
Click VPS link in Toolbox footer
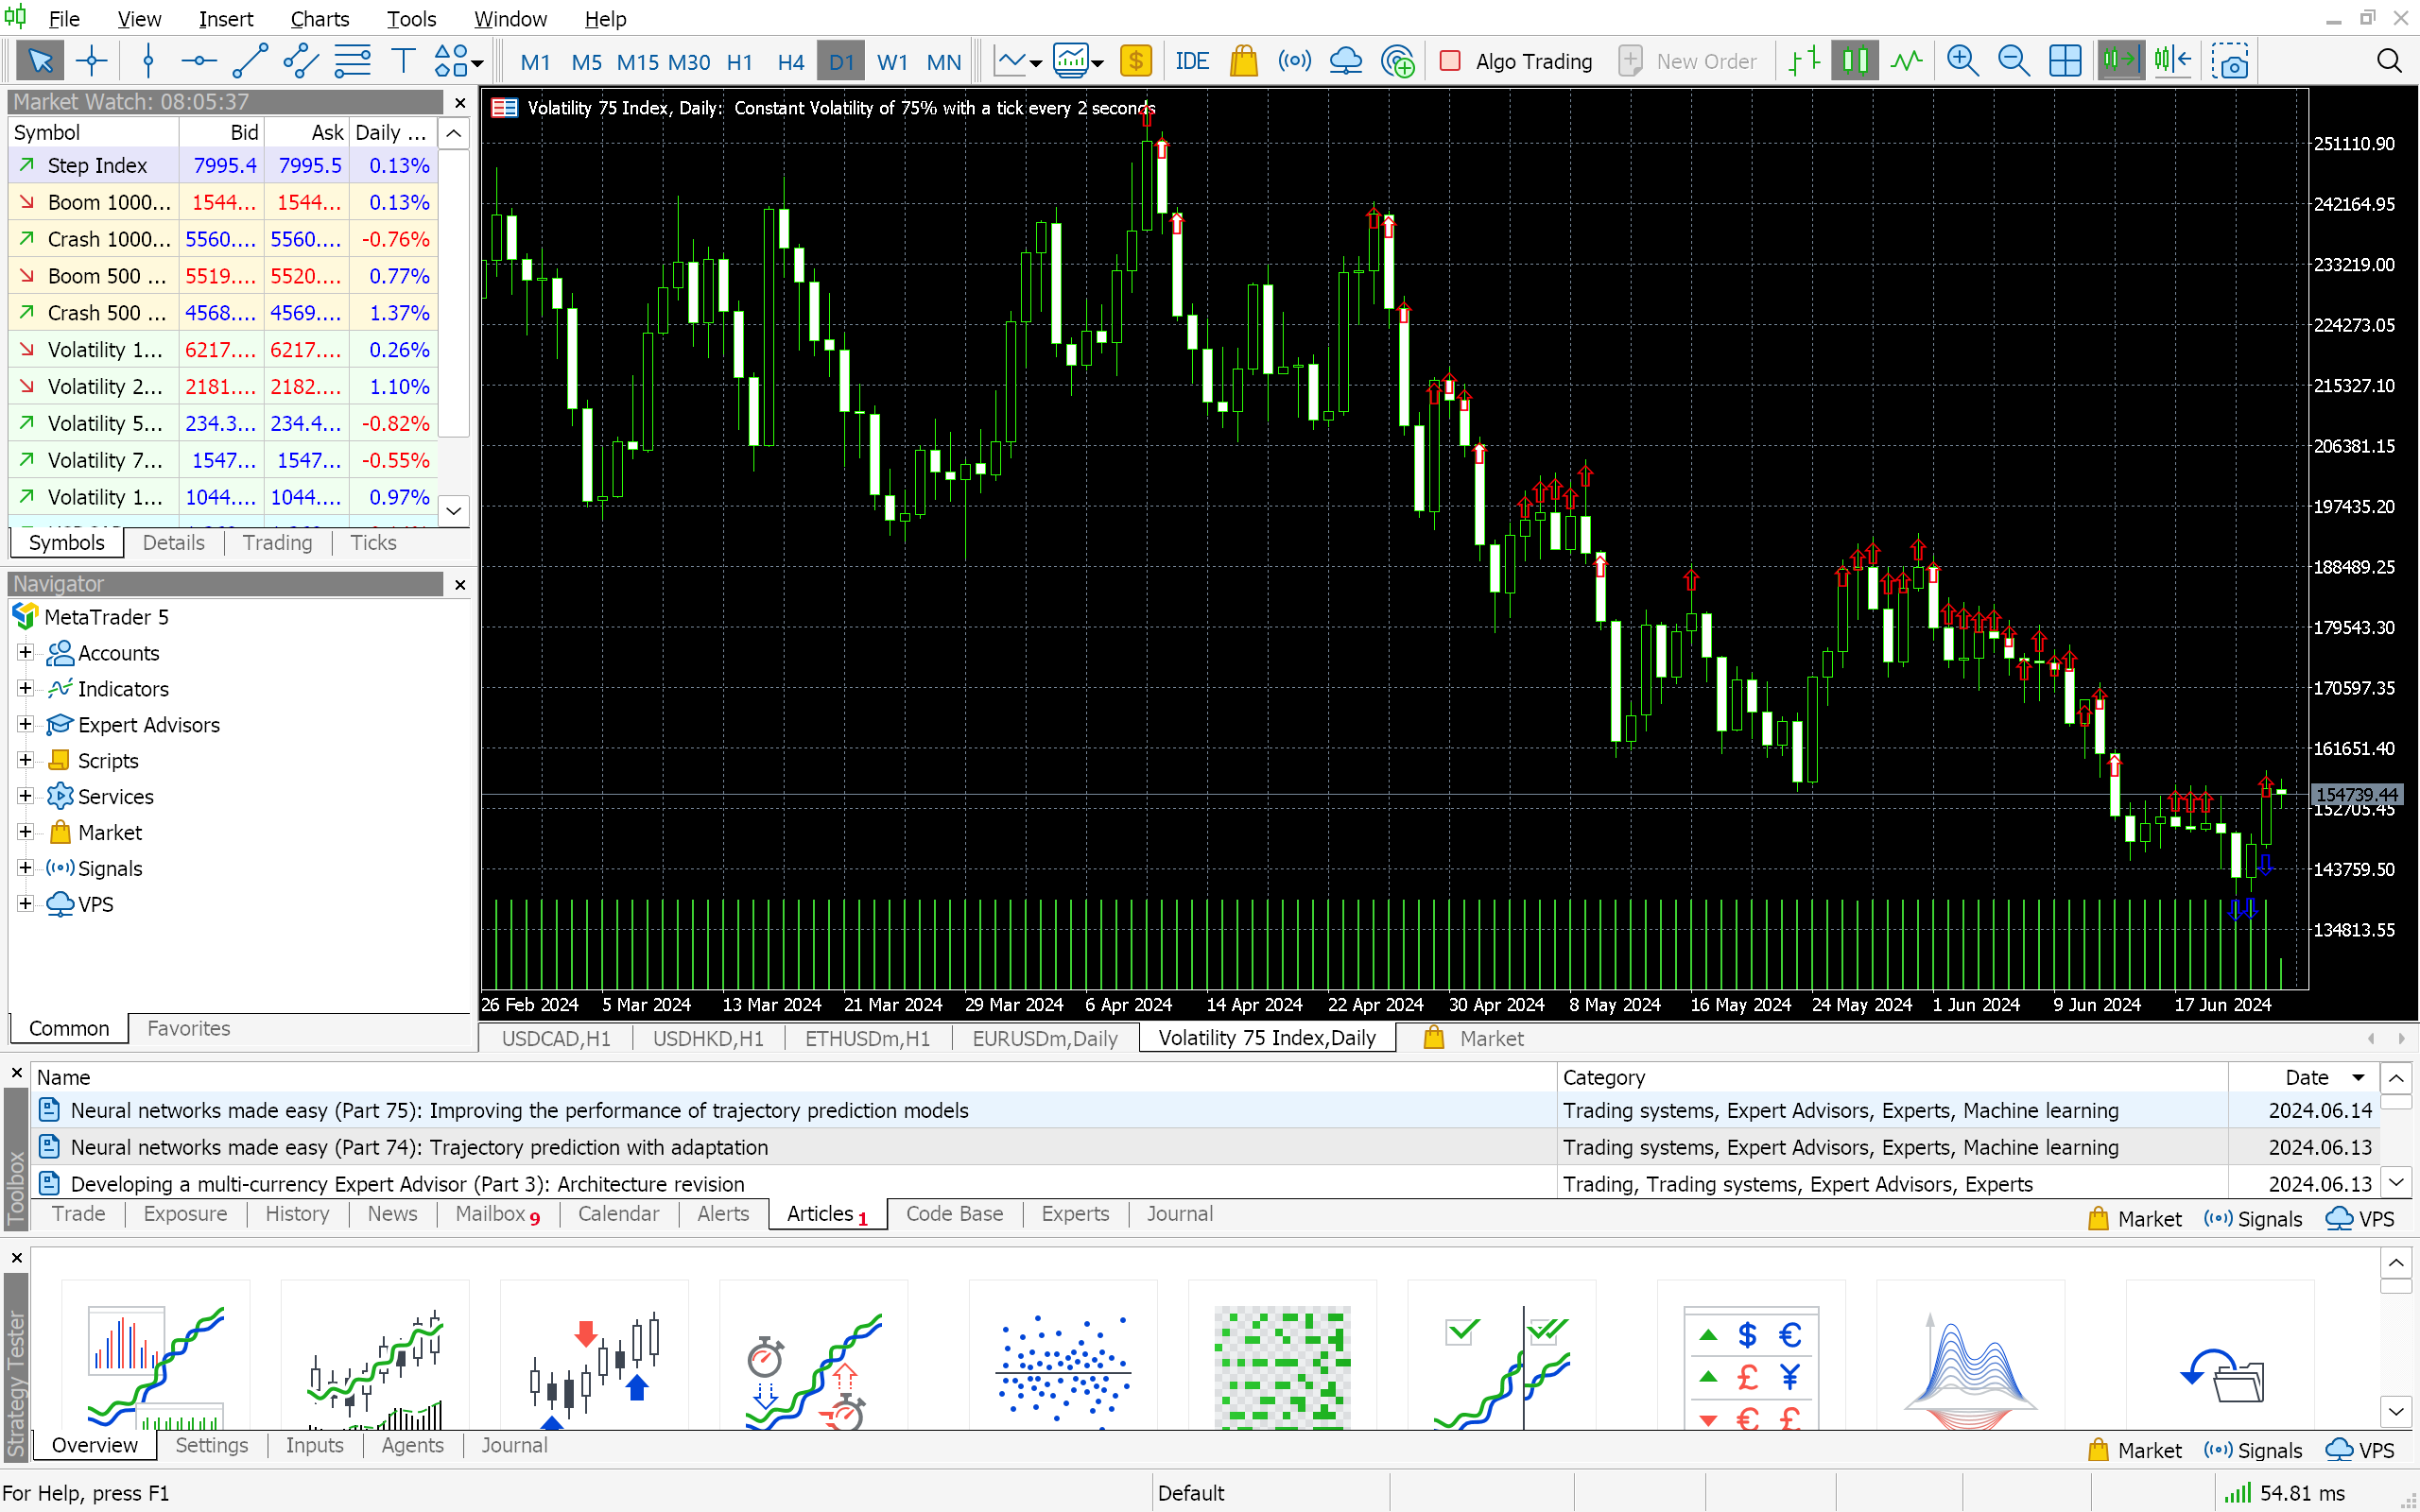[x=2361, y=1219]
